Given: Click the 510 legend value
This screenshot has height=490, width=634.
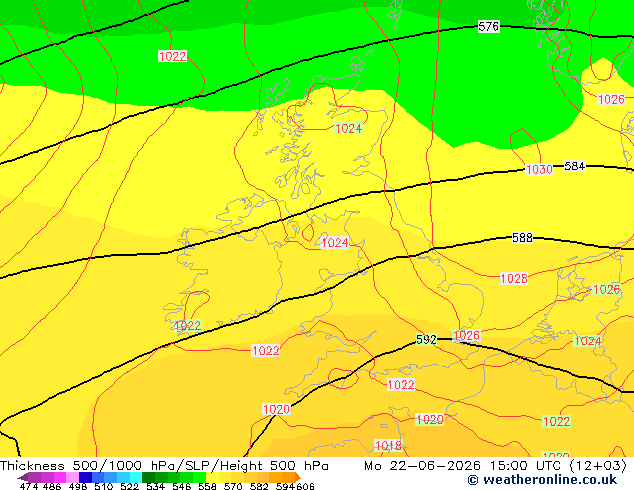Looking at the screenshot, I should [x=104, y=486].
